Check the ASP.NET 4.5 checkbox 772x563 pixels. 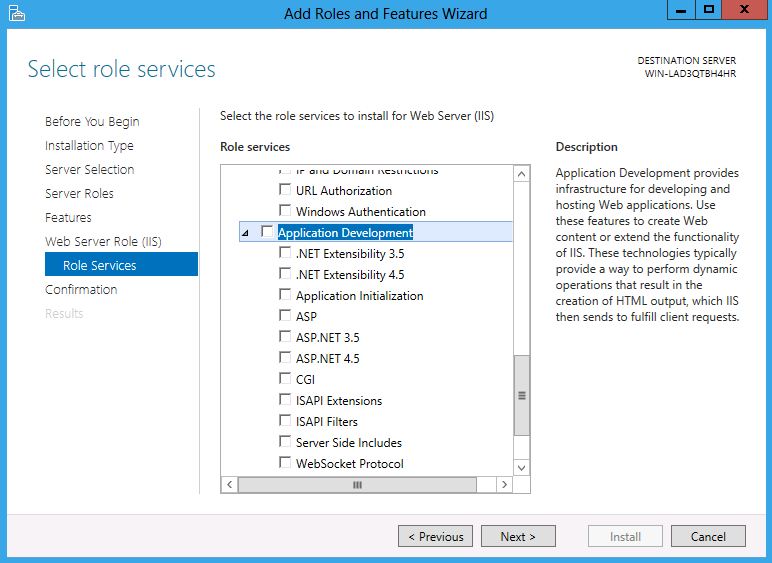coord(285,357)
